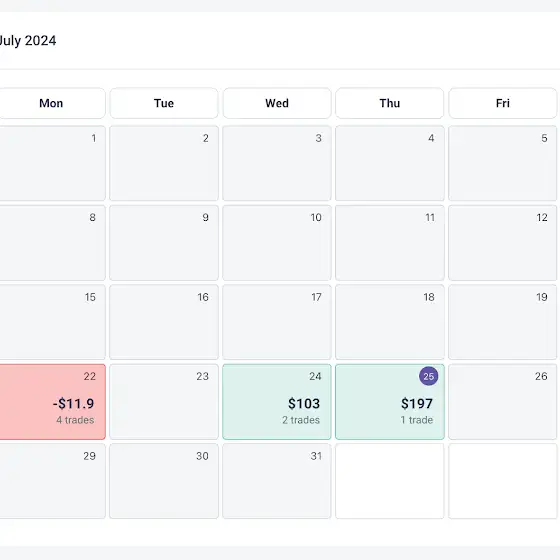Select the July 1 day cell
Image resolution: width=560 pixels, height=560 pixels.
click(52, 163)
